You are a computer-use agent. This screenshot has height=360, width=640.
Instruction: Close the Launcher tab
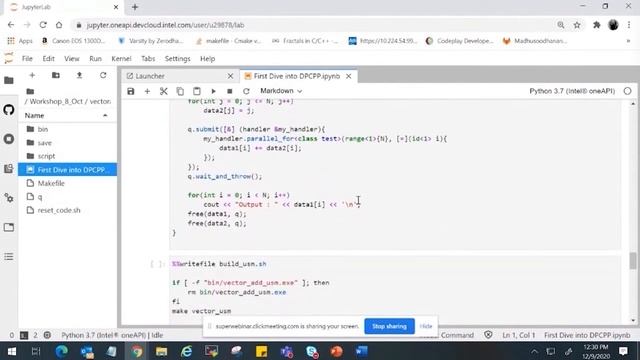(230, 76)
